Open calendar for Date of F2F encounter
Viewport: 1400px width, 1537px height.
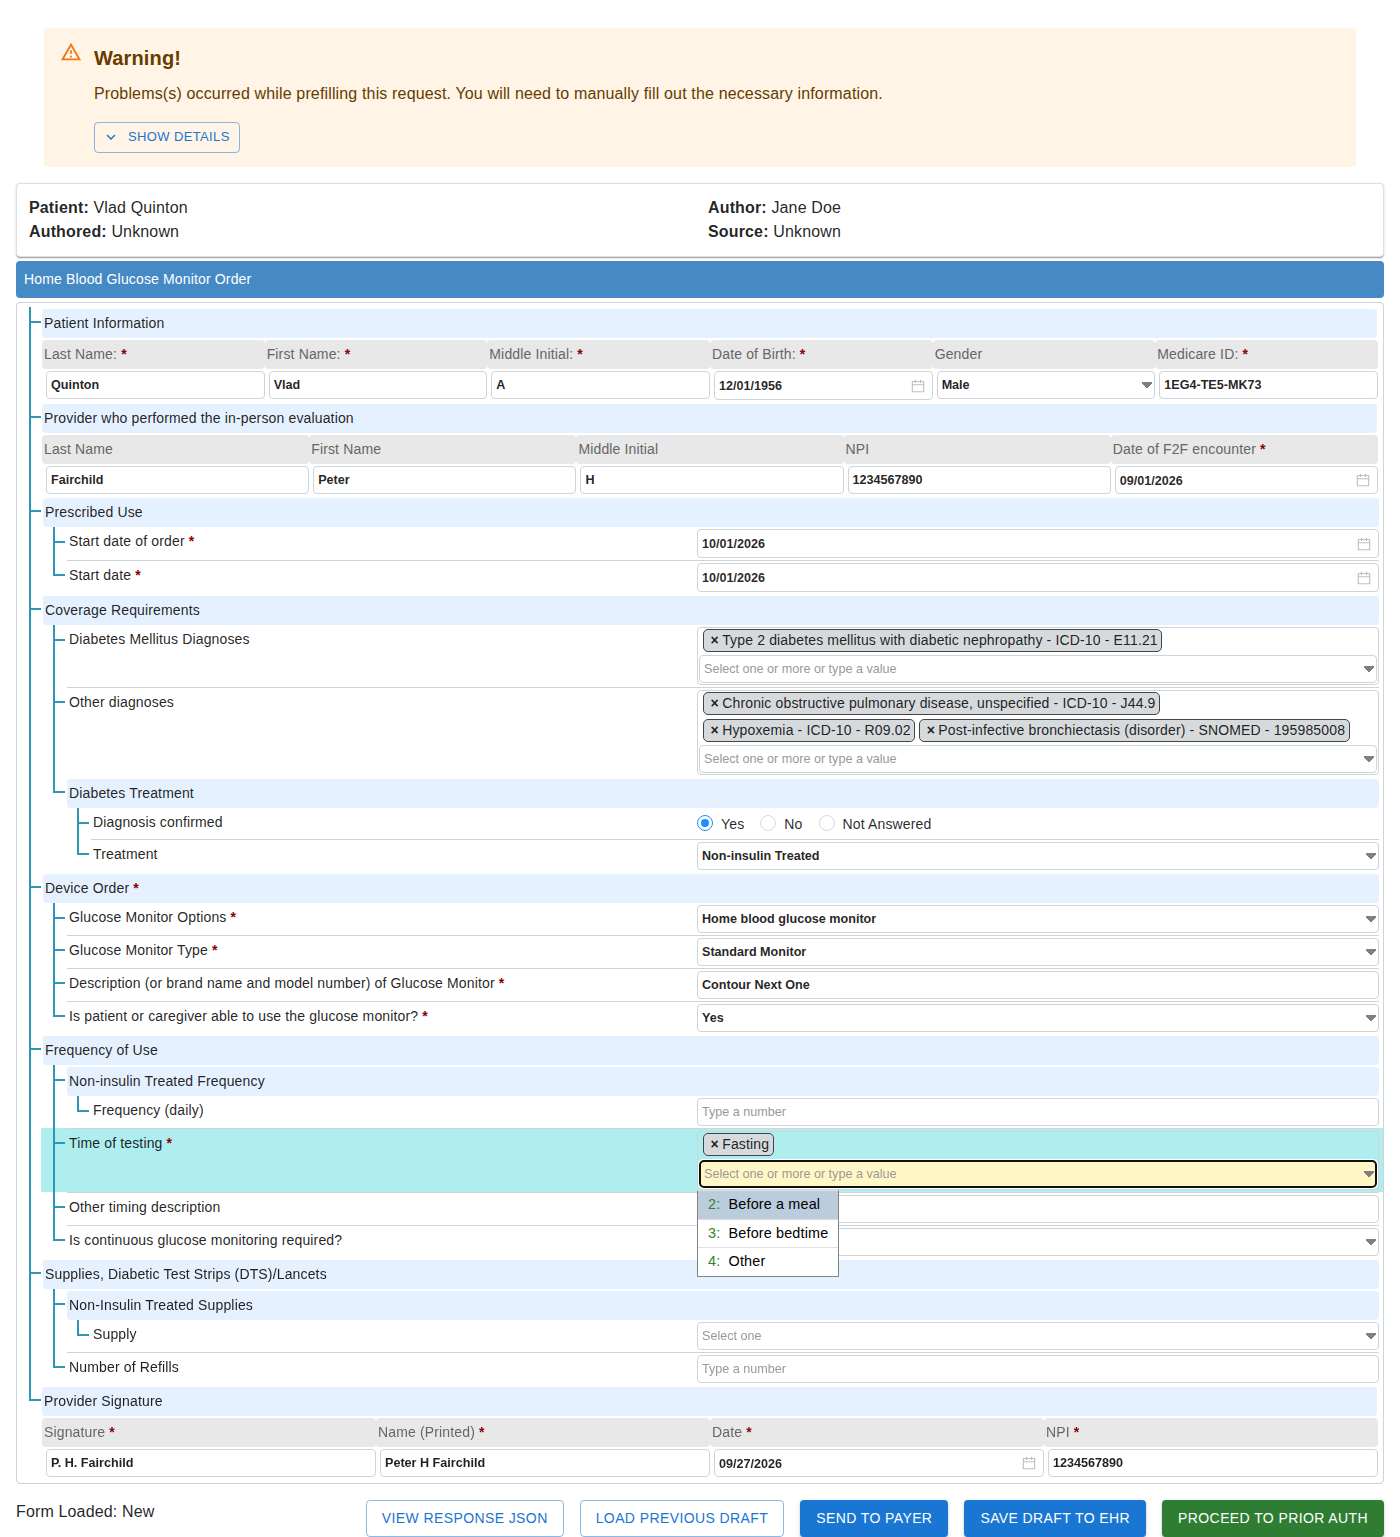1363,481
